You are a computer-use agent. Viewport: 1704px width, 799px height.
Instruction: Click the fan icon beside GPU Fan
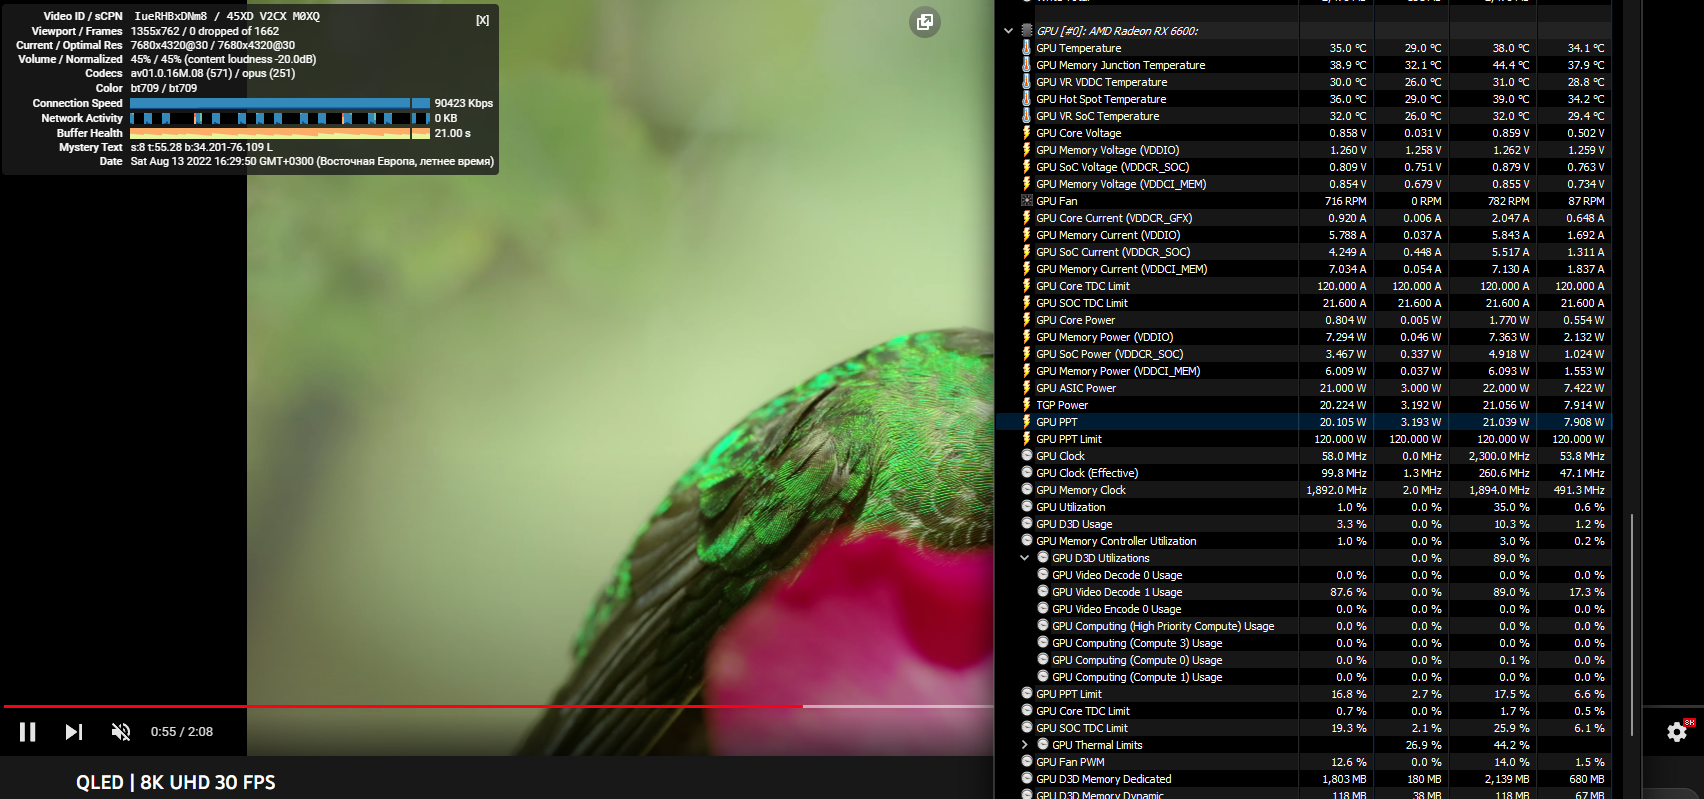[1026, 201]
